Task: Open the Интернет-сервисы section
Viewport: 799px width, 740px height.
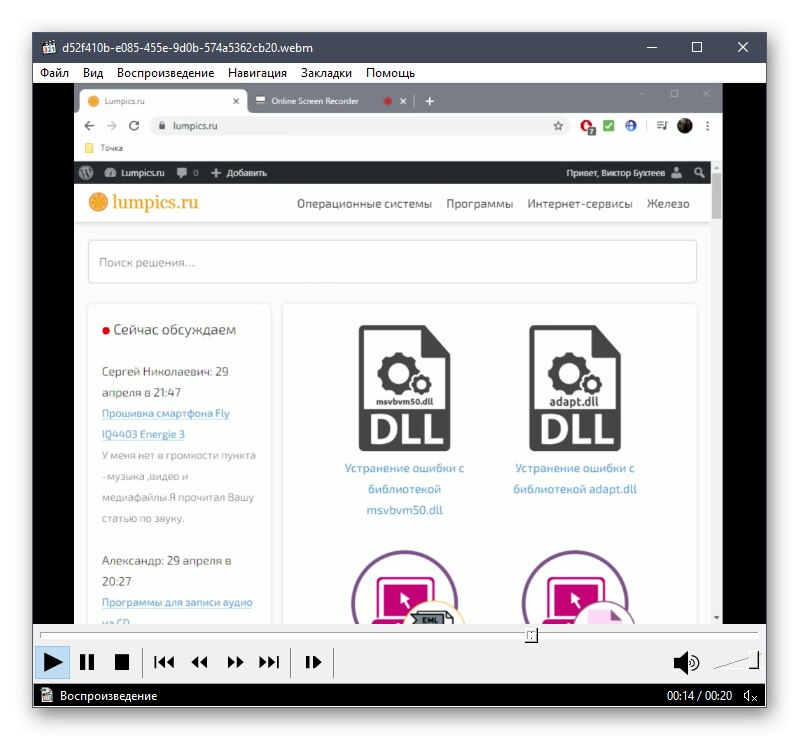Action: [x=580, y=204]
